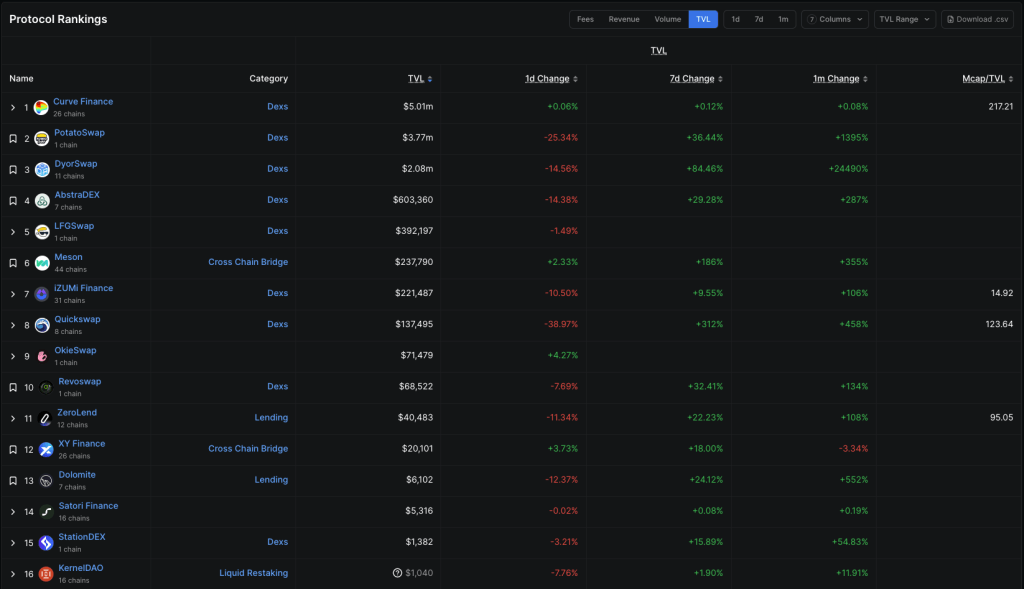Open the TVL Range dropdown

(903, 19)
